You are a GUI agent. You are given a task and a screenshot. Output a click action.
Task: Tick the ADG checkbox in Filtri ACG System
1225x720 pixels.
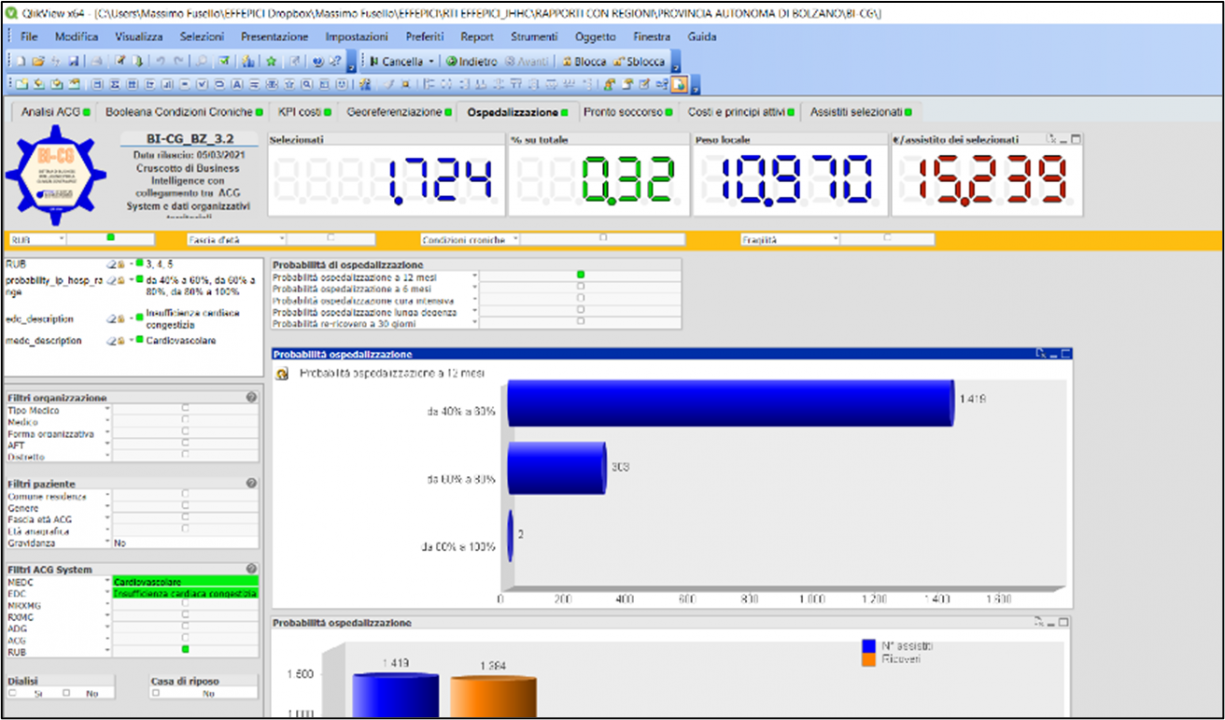[185, 628]
